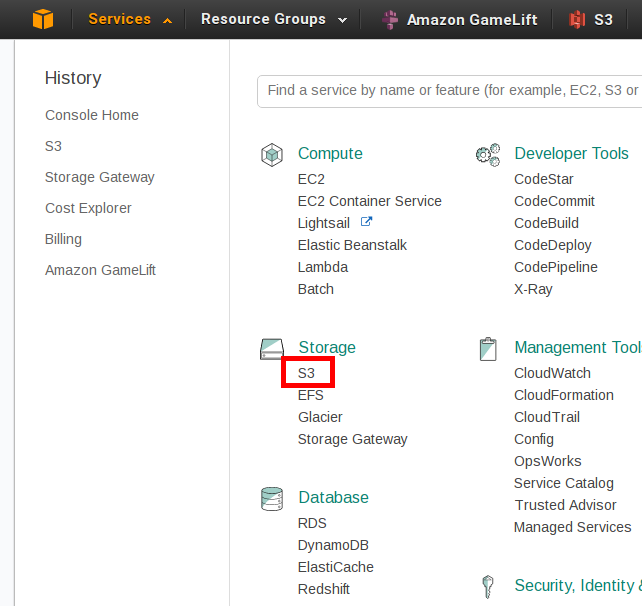This screenshot has width=642, height=606.
Task: Click the Storage category icon
Action: (x=271, y=348)
